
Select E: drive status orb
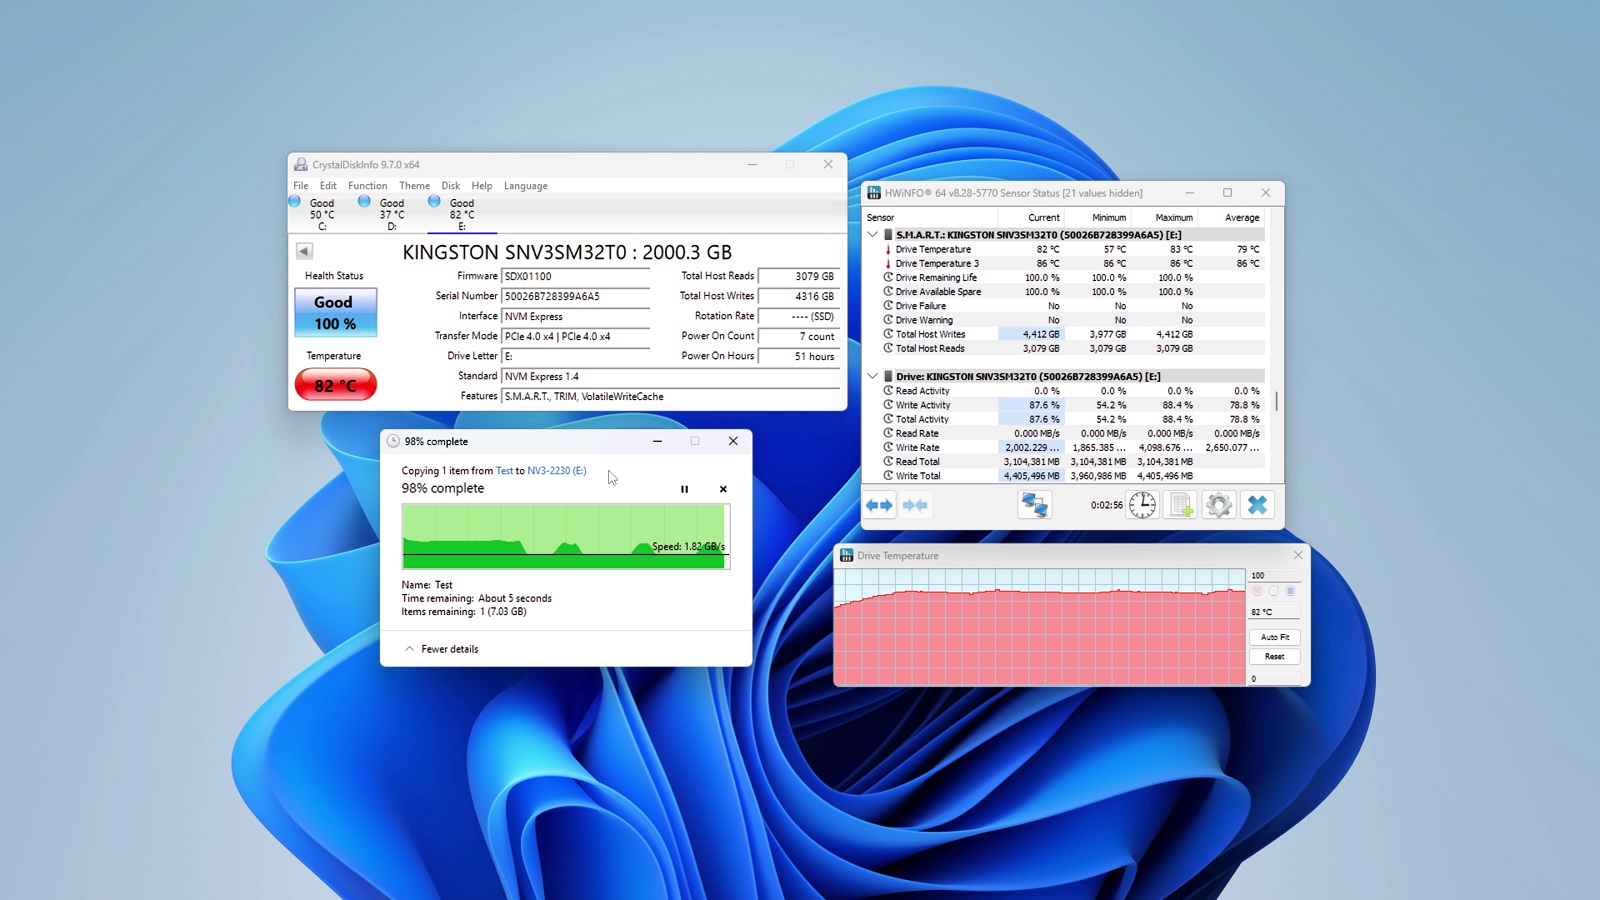[x=434, y=201]
